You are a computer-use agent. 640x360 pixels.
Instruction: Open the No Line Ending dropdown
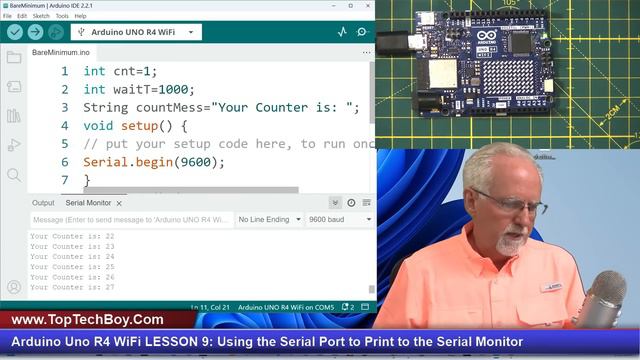click(x=270, y=220)
